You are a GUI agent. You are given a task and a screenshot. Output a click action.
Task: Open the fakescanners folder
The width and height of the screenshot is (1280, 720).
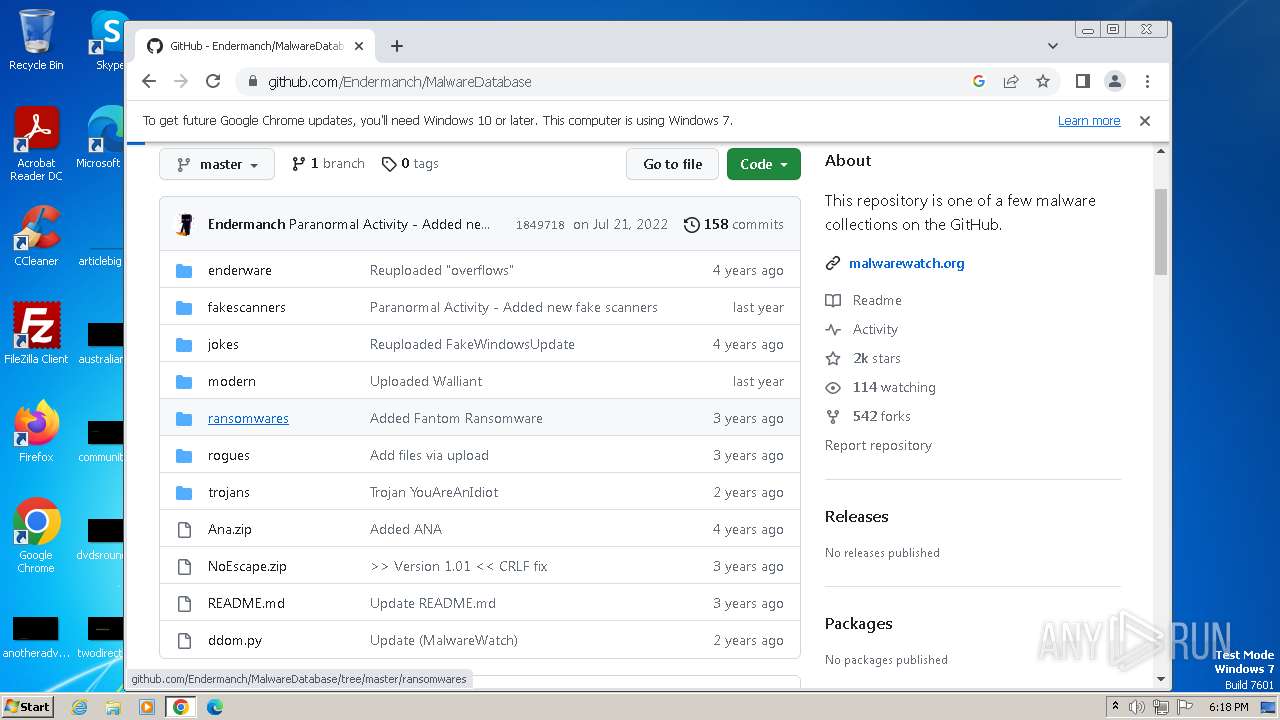(x=247, y=308)
